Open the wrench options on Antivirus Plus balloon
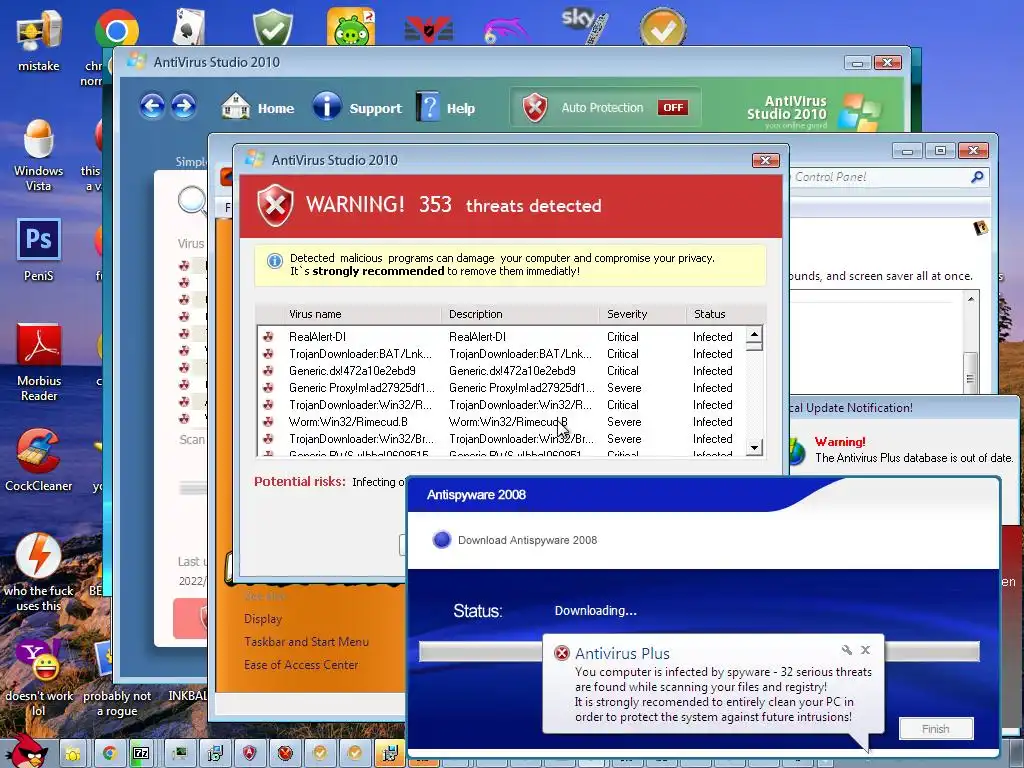This screenshot has width=1024, height=768. [847, 650]
